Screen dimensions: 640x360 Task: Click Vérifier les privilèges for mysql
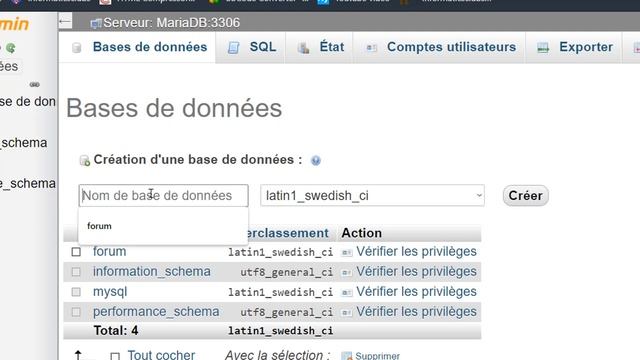[416, 291]
